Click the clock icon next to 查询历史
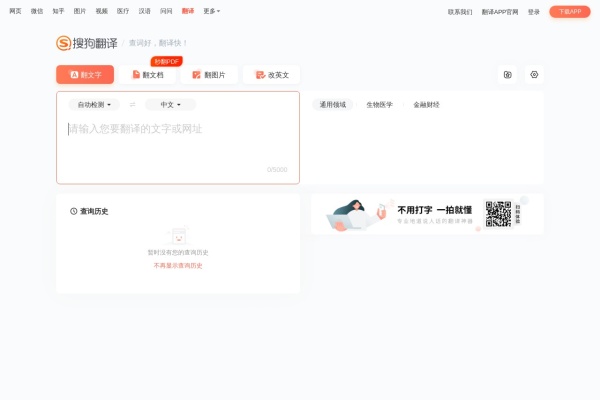The image size is (600, 400). coord(73,211)
